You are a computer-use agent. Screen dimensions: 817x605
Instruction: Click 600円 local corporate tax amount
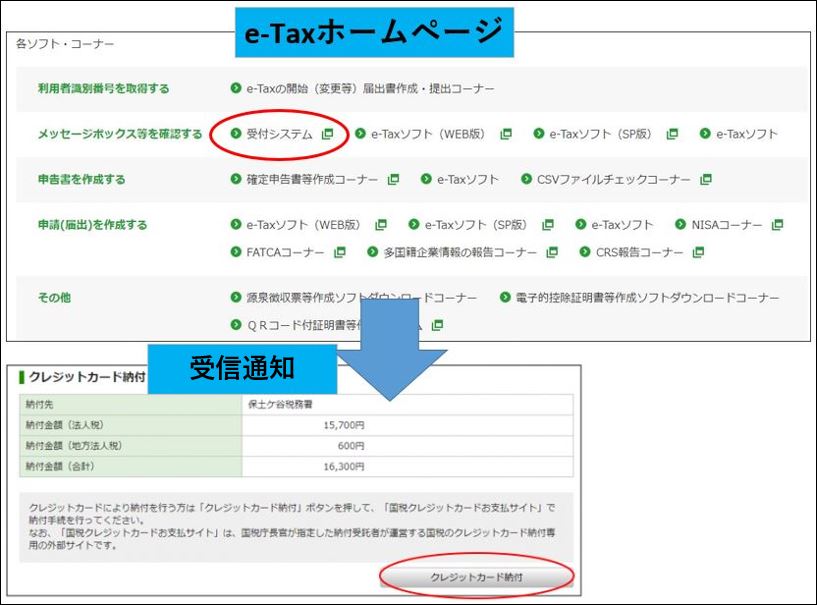351,446
